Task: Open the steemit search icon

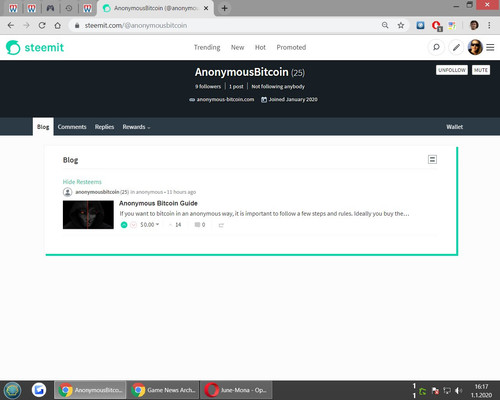Action: click(436, 47)
